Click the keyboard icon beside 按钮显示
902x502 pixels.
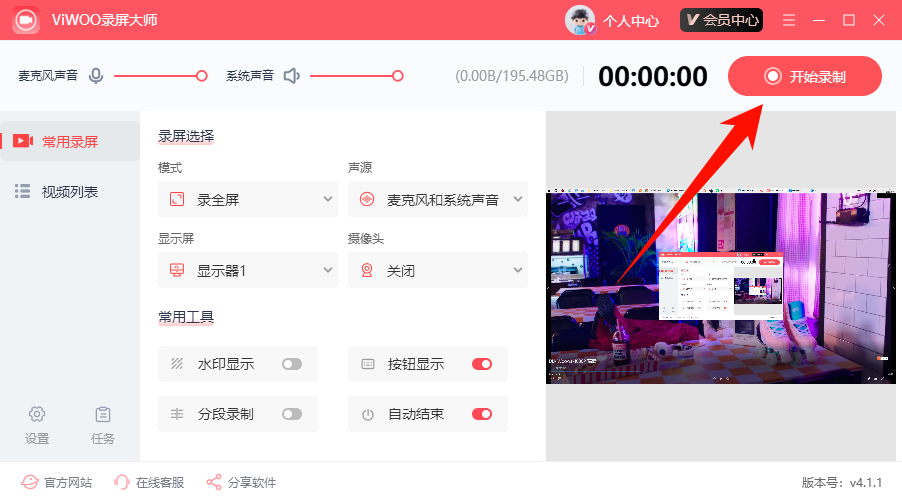coord(368,364)
